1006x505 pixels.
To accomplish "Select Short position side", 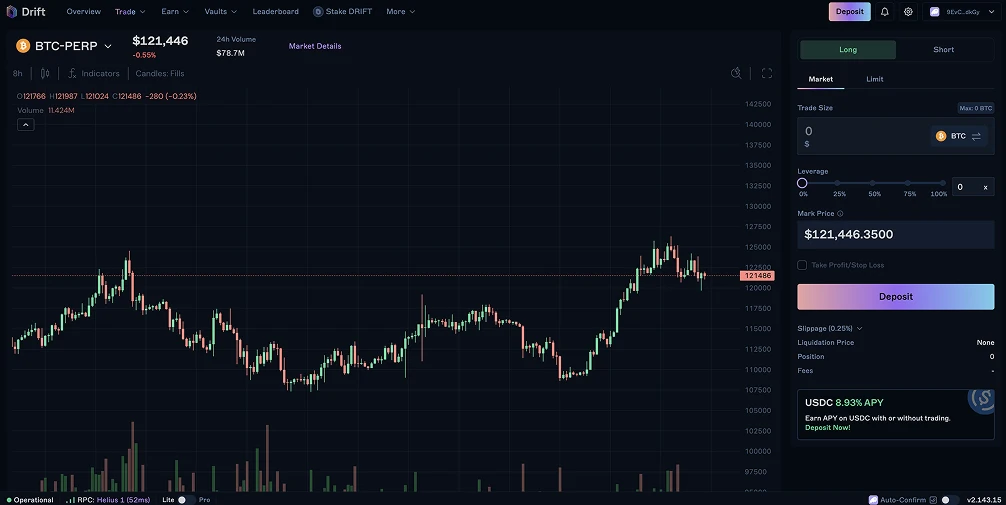I will click(x=944, y=49).
